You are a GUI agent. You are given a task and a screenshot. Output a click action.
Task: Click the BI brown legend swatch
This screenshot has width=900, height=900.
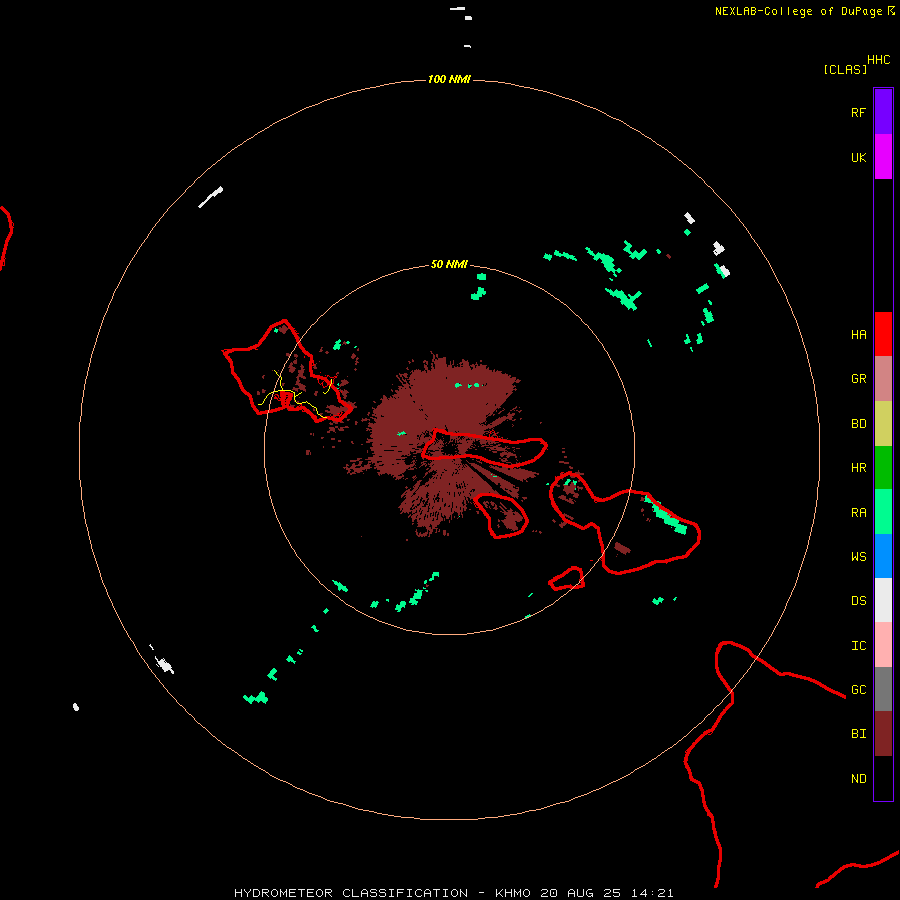pyautogui.click(x=883, y=734)
